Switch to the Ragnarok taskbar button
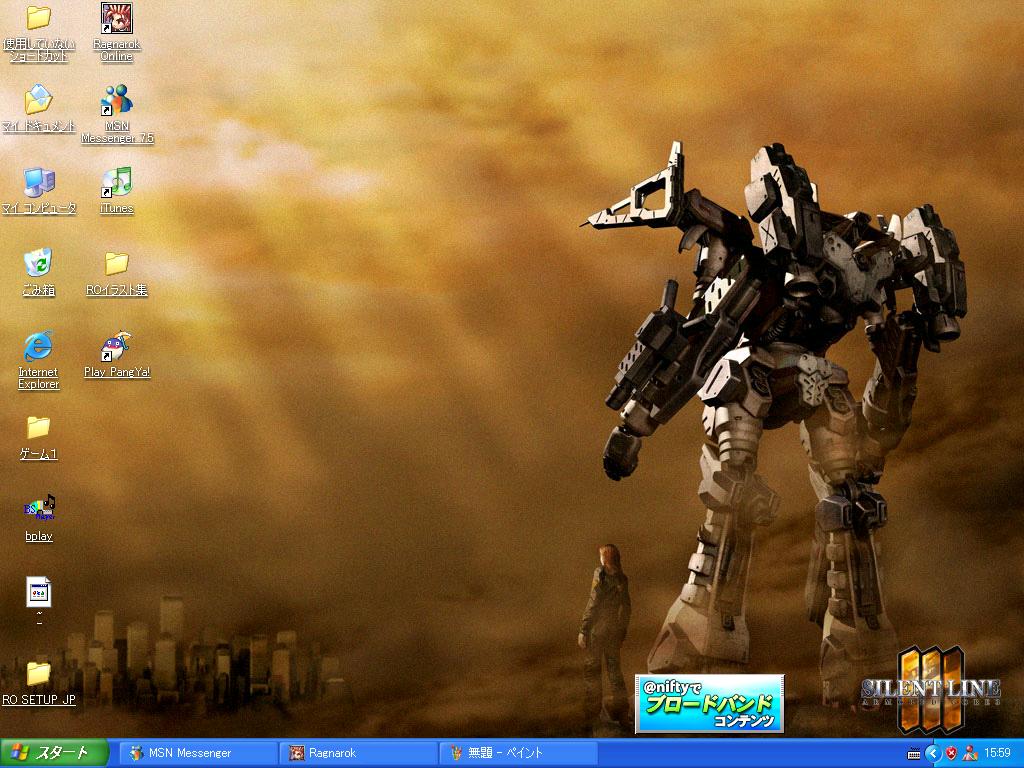The image size is (1024, 768). tap(359, 753)
